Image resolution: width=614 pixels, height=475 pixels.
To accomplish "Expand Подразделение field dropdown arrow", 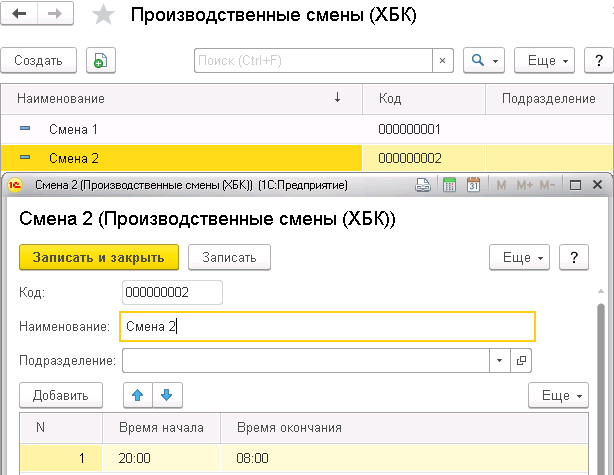I will coord(498,361).
